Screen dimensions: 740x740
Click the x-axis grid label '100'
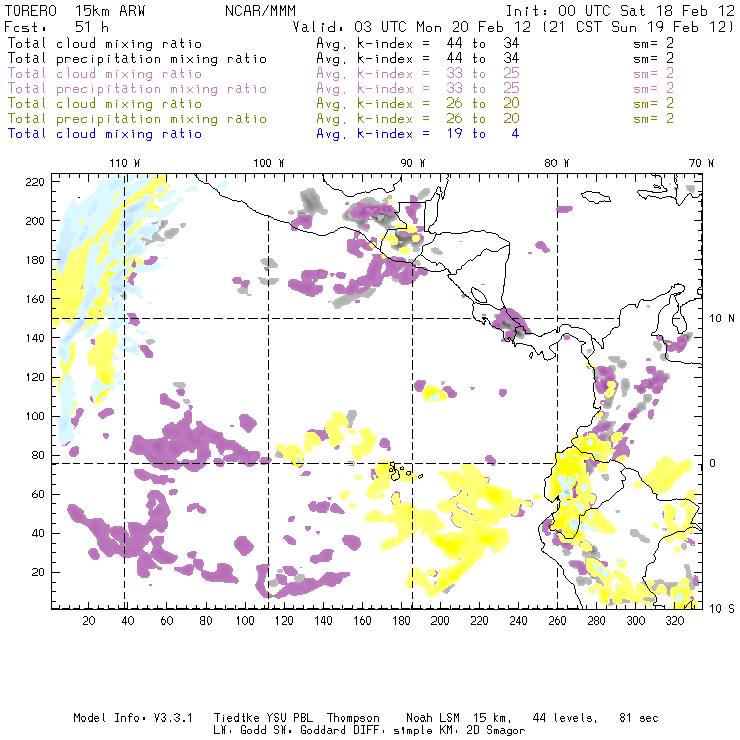(x=245, y=621)
